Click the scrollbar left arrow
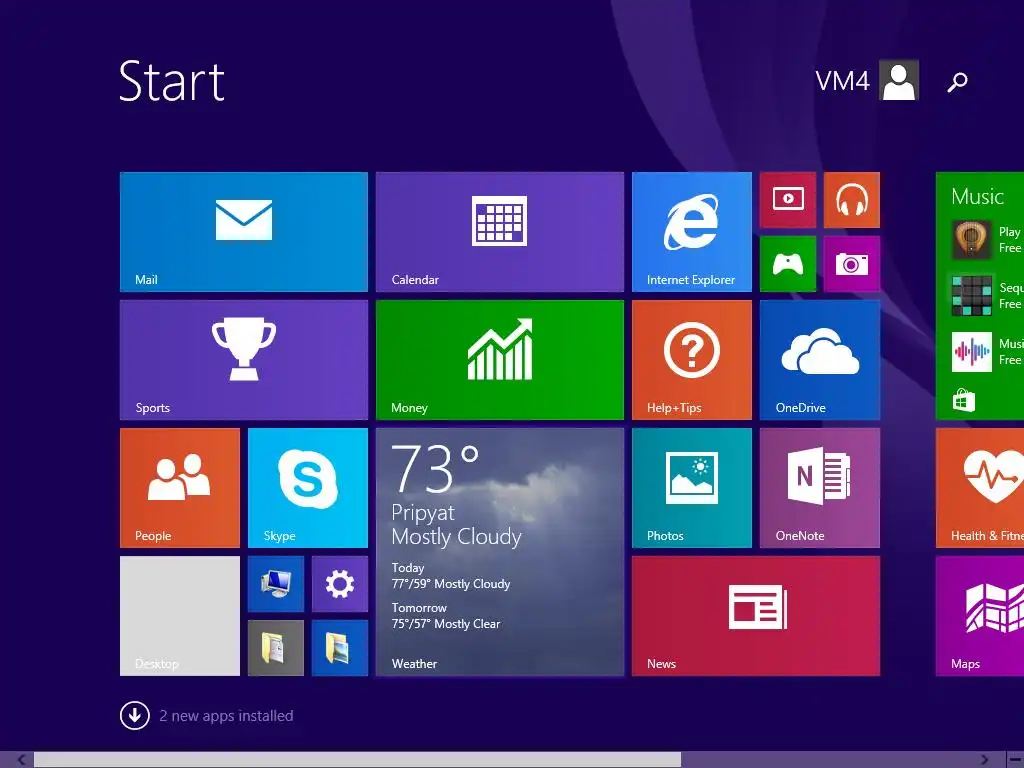This screenshot has width=1024, height=768. tap(21, 760)
